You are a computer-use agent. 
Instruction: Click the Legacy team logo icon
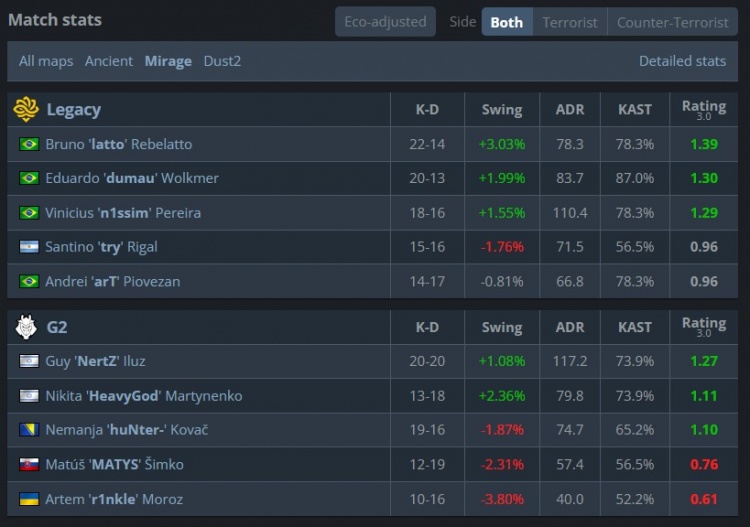[26, 109]
